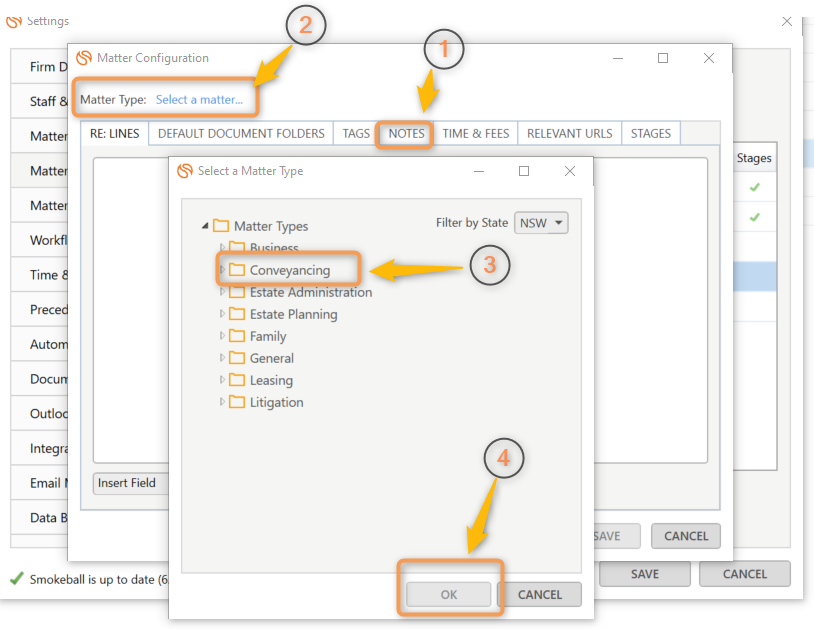Expand the Conveyancing folder arrow
Viewport: 814px width, 629px height.
point(222,269)
